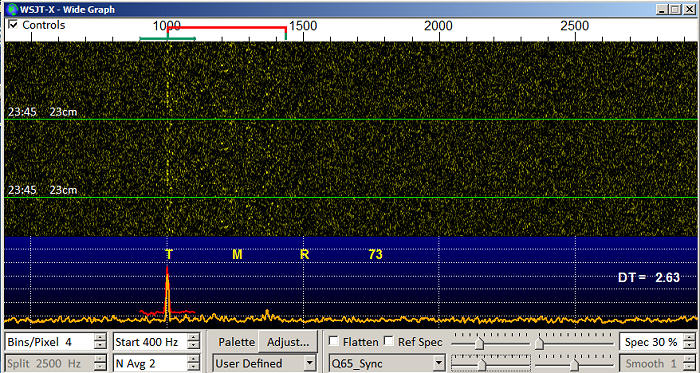700x373 pixels.
Task: Enable the Flatten checkbox
Action: click(x=333, y=341)
